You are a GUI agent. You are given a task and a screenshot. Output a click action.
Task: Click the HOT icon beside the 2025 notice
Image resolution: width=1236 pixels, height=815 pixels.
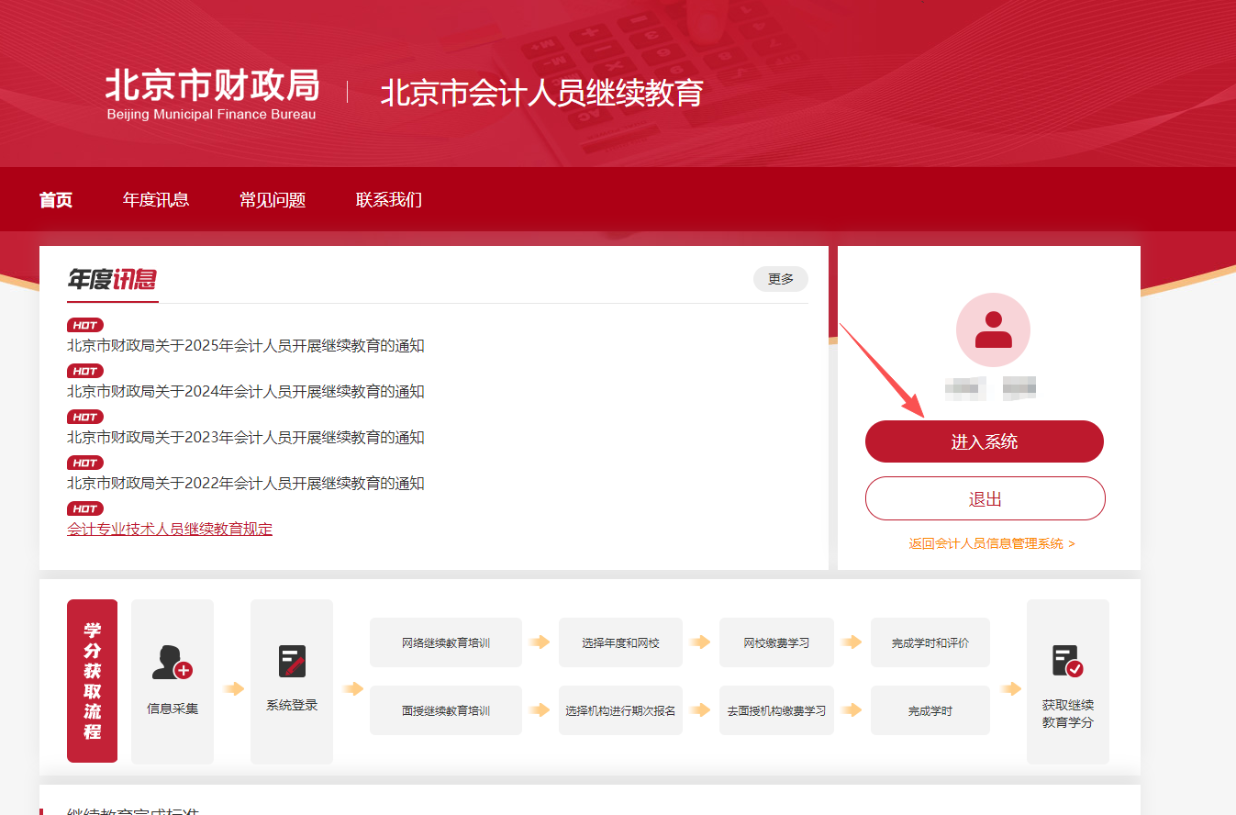pos(85,325)
